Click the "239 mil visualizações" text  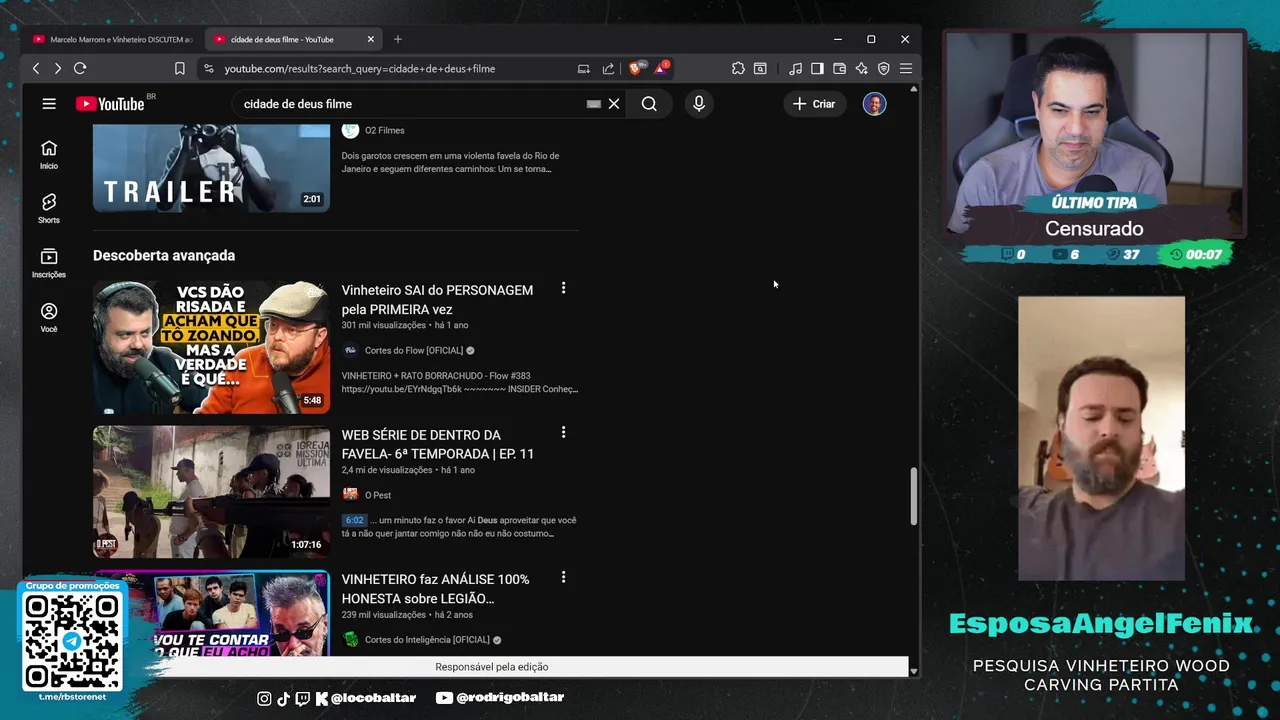383,615
